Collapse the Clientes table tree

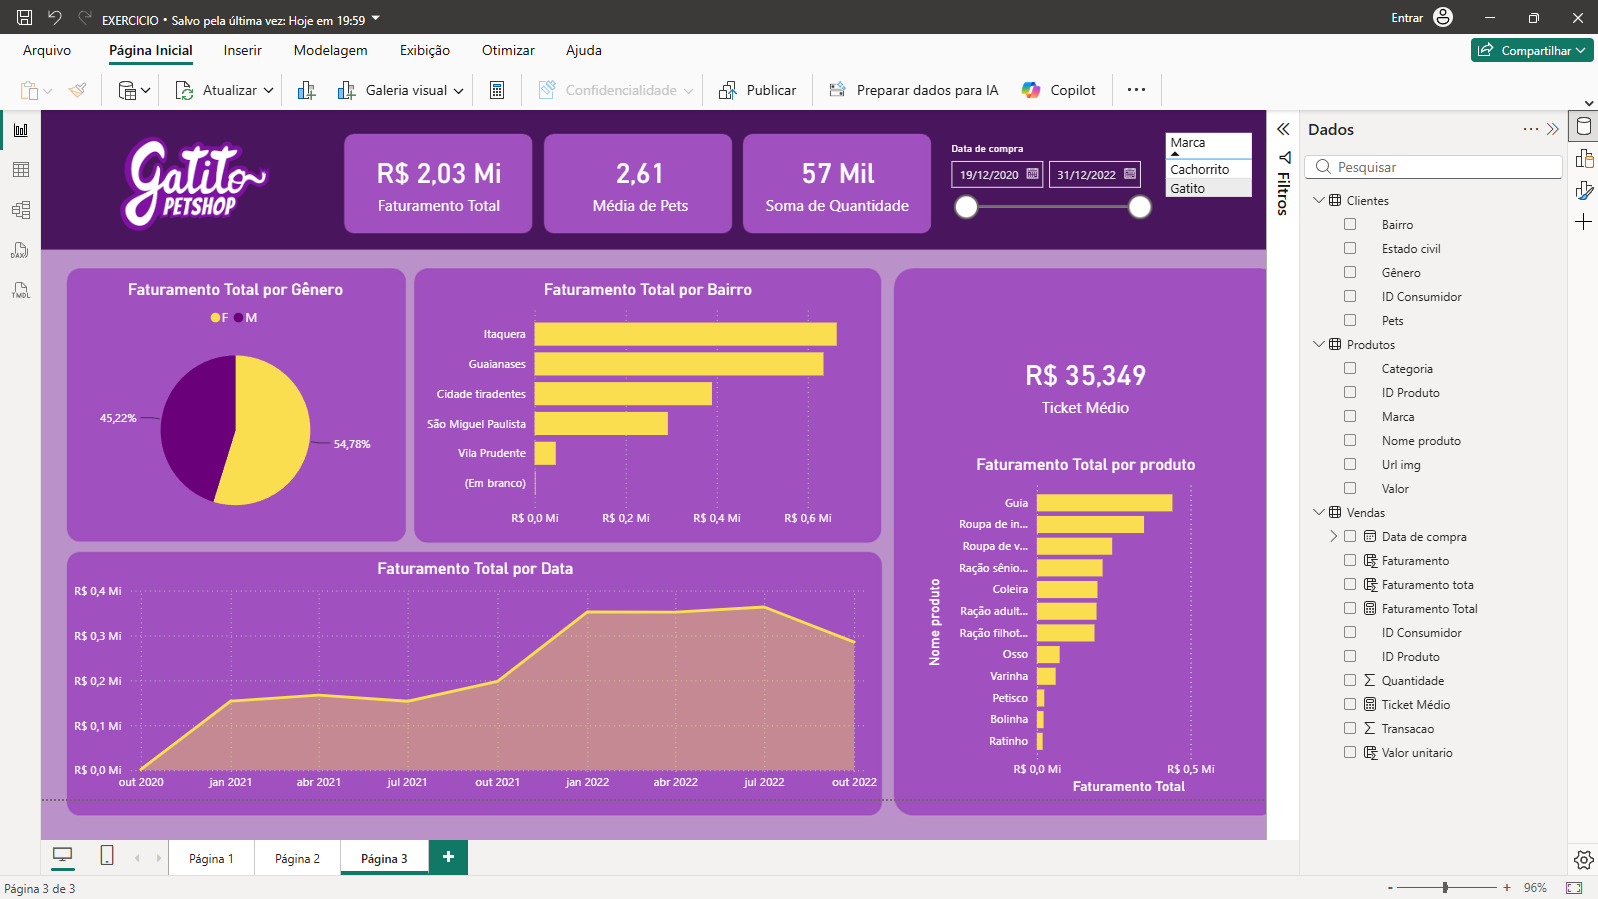coord(1319,200)
